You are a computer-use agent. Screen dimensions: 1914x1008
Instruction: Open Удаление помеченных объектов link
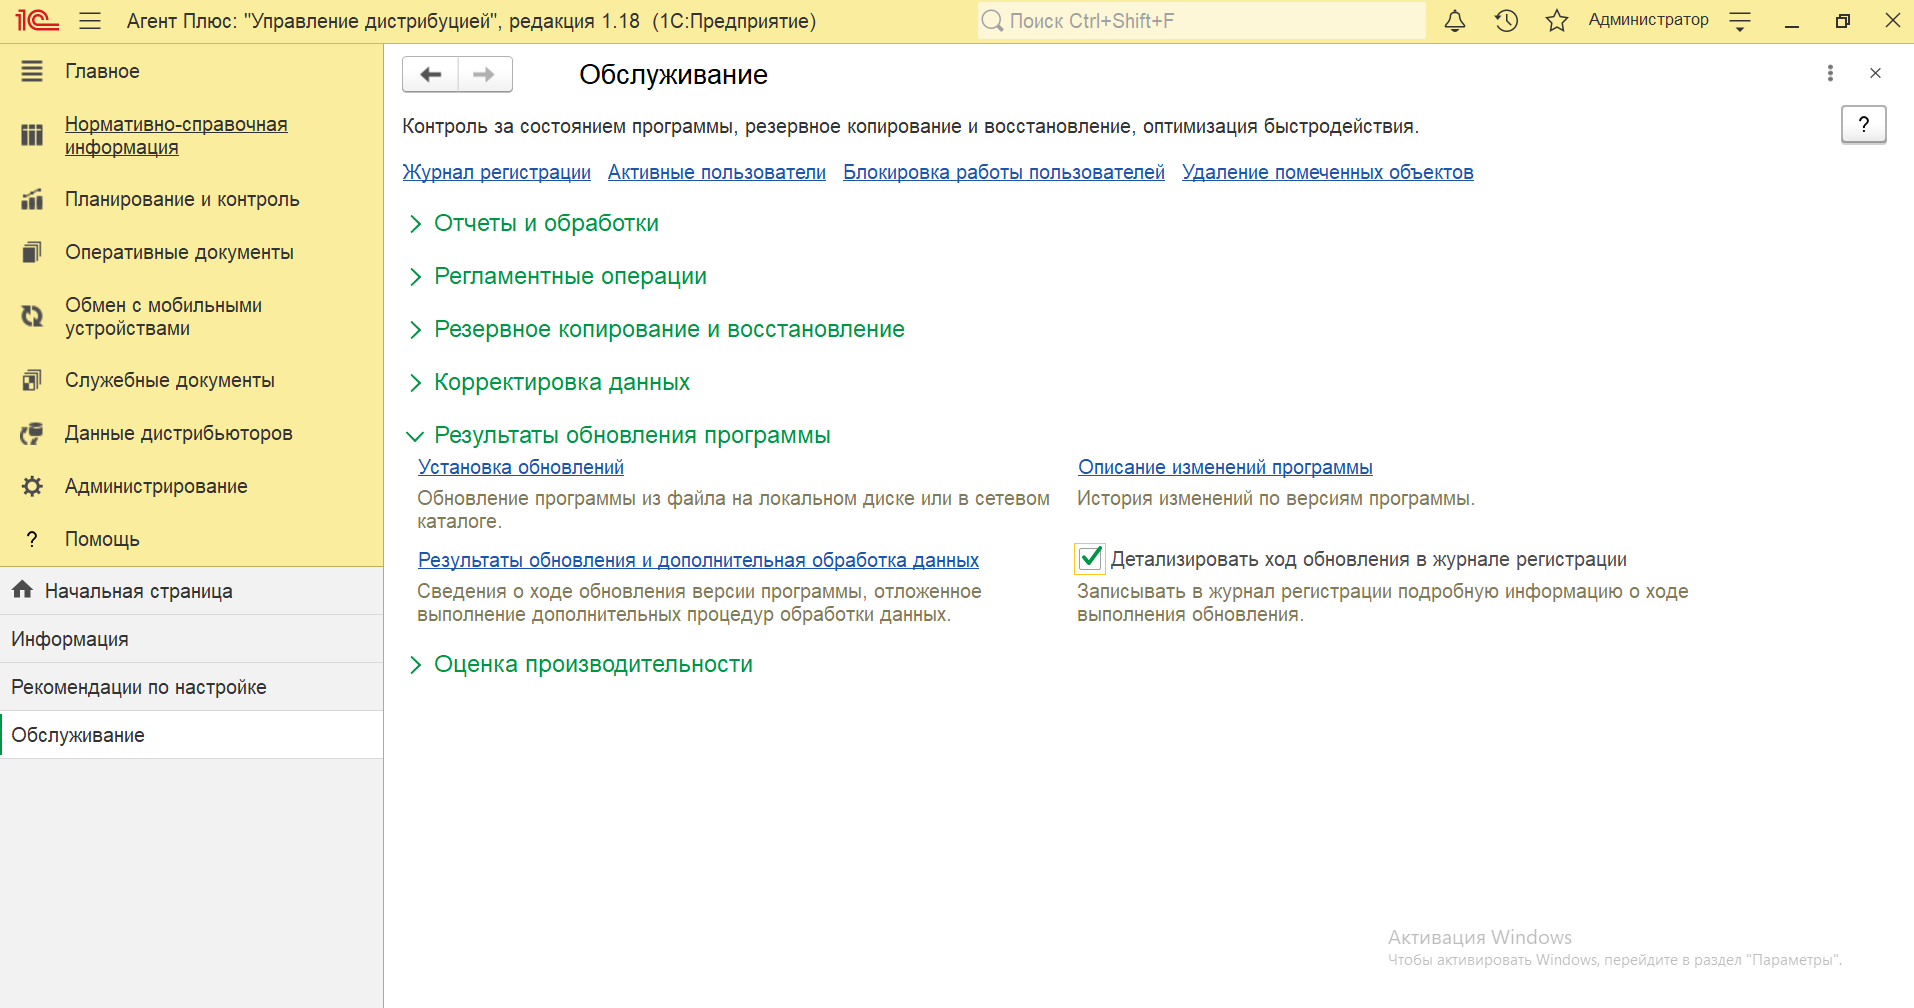click(1328, 172)
